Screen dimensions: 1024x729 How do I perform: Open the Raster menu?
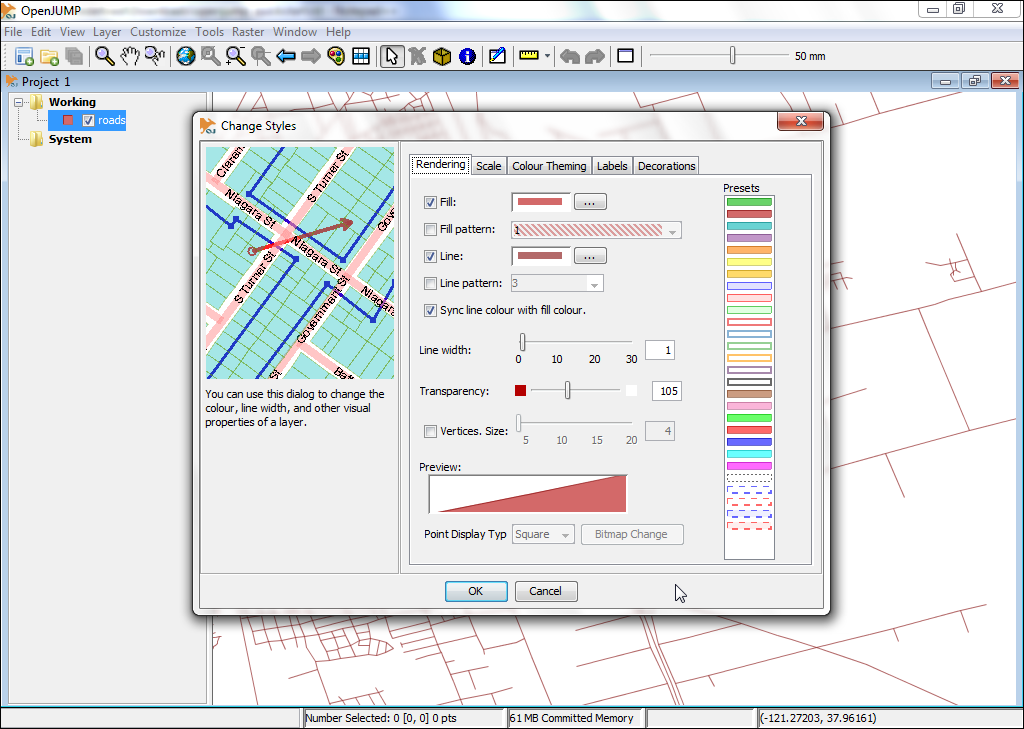click(248, 31)
